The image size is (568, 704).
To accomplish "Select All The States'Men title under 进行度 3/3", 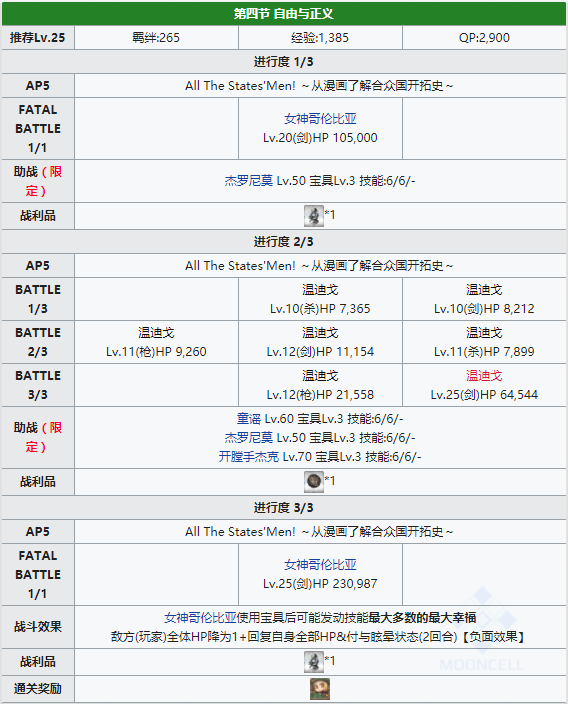I will click(320, 532).
